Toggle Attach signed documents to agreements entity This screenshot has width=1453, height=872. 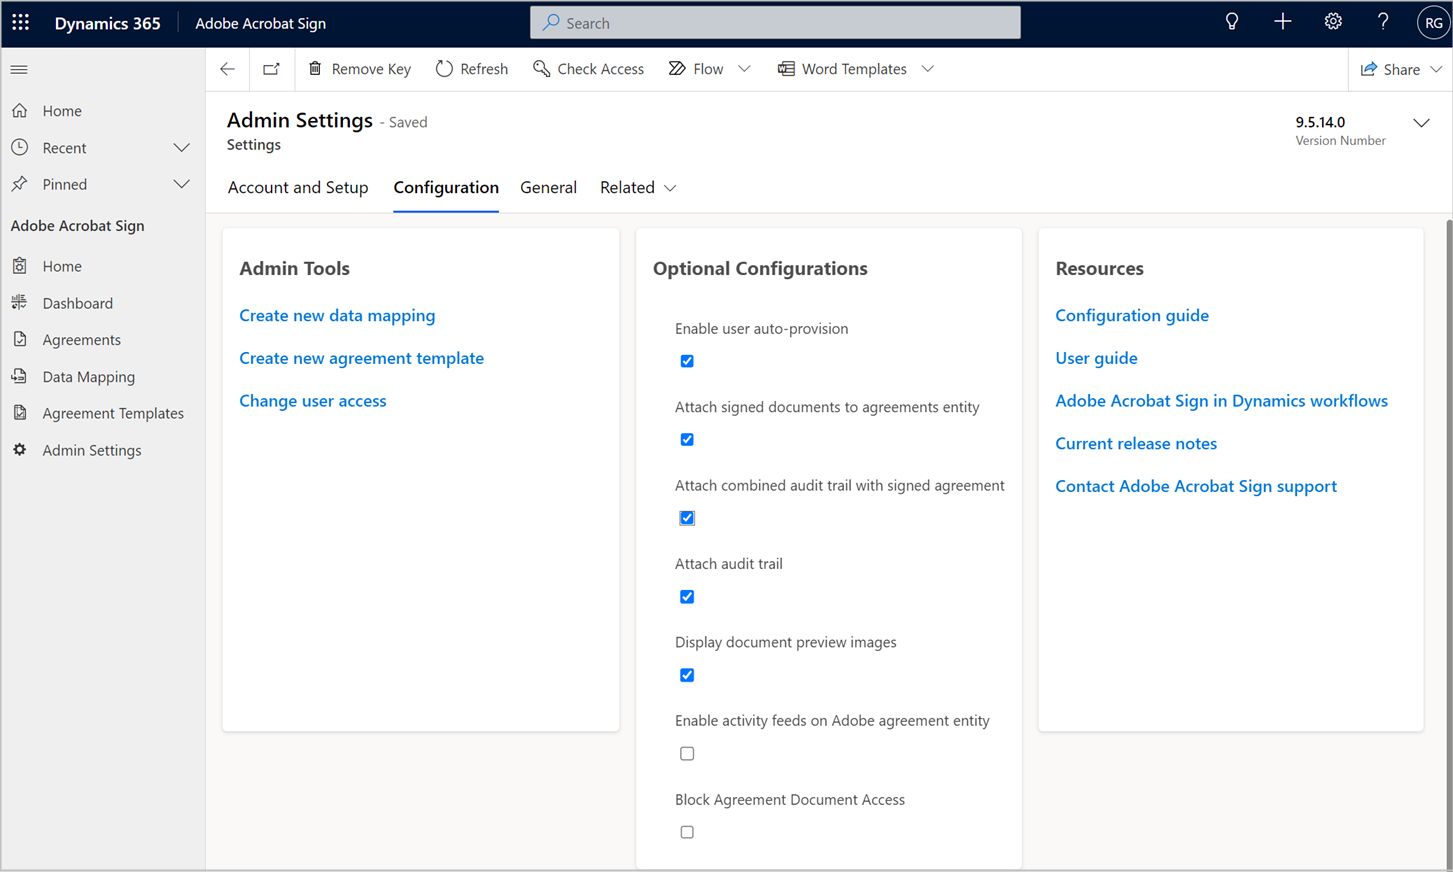(687, 439)
